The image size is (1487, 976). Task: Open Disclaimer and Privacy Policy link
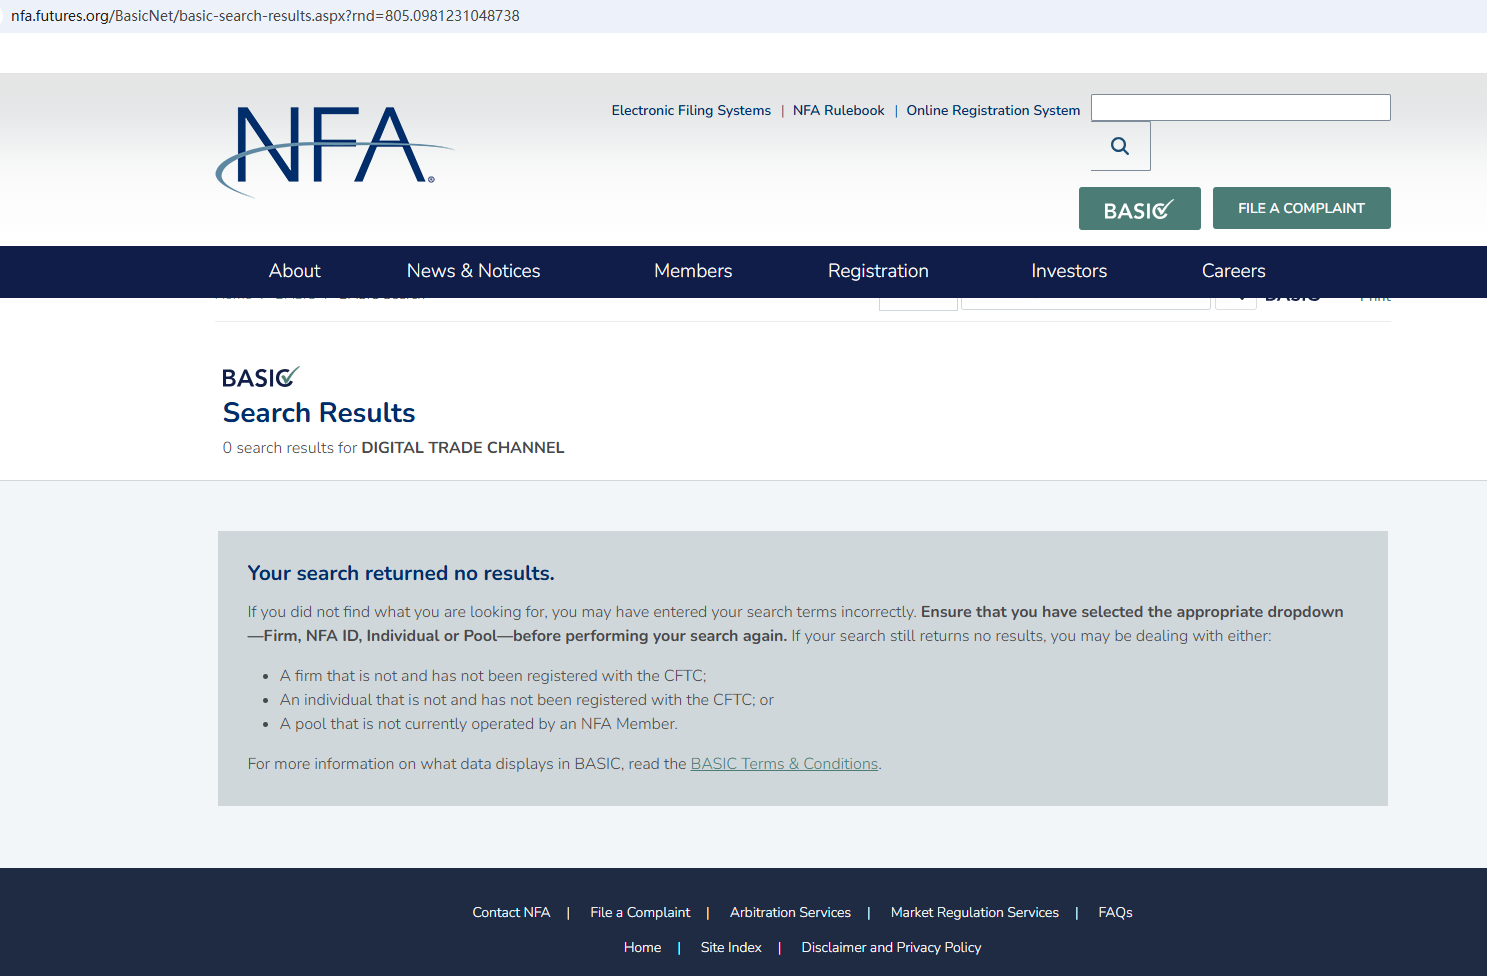891,948
